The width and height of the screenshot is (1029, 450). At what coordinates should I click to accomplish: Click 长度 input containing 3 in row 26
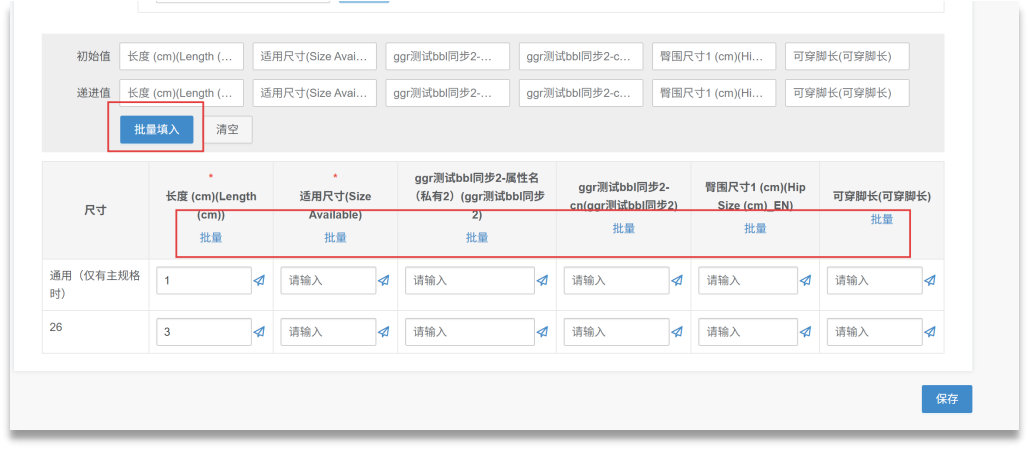pyautogui.click(x=204, y=331)
